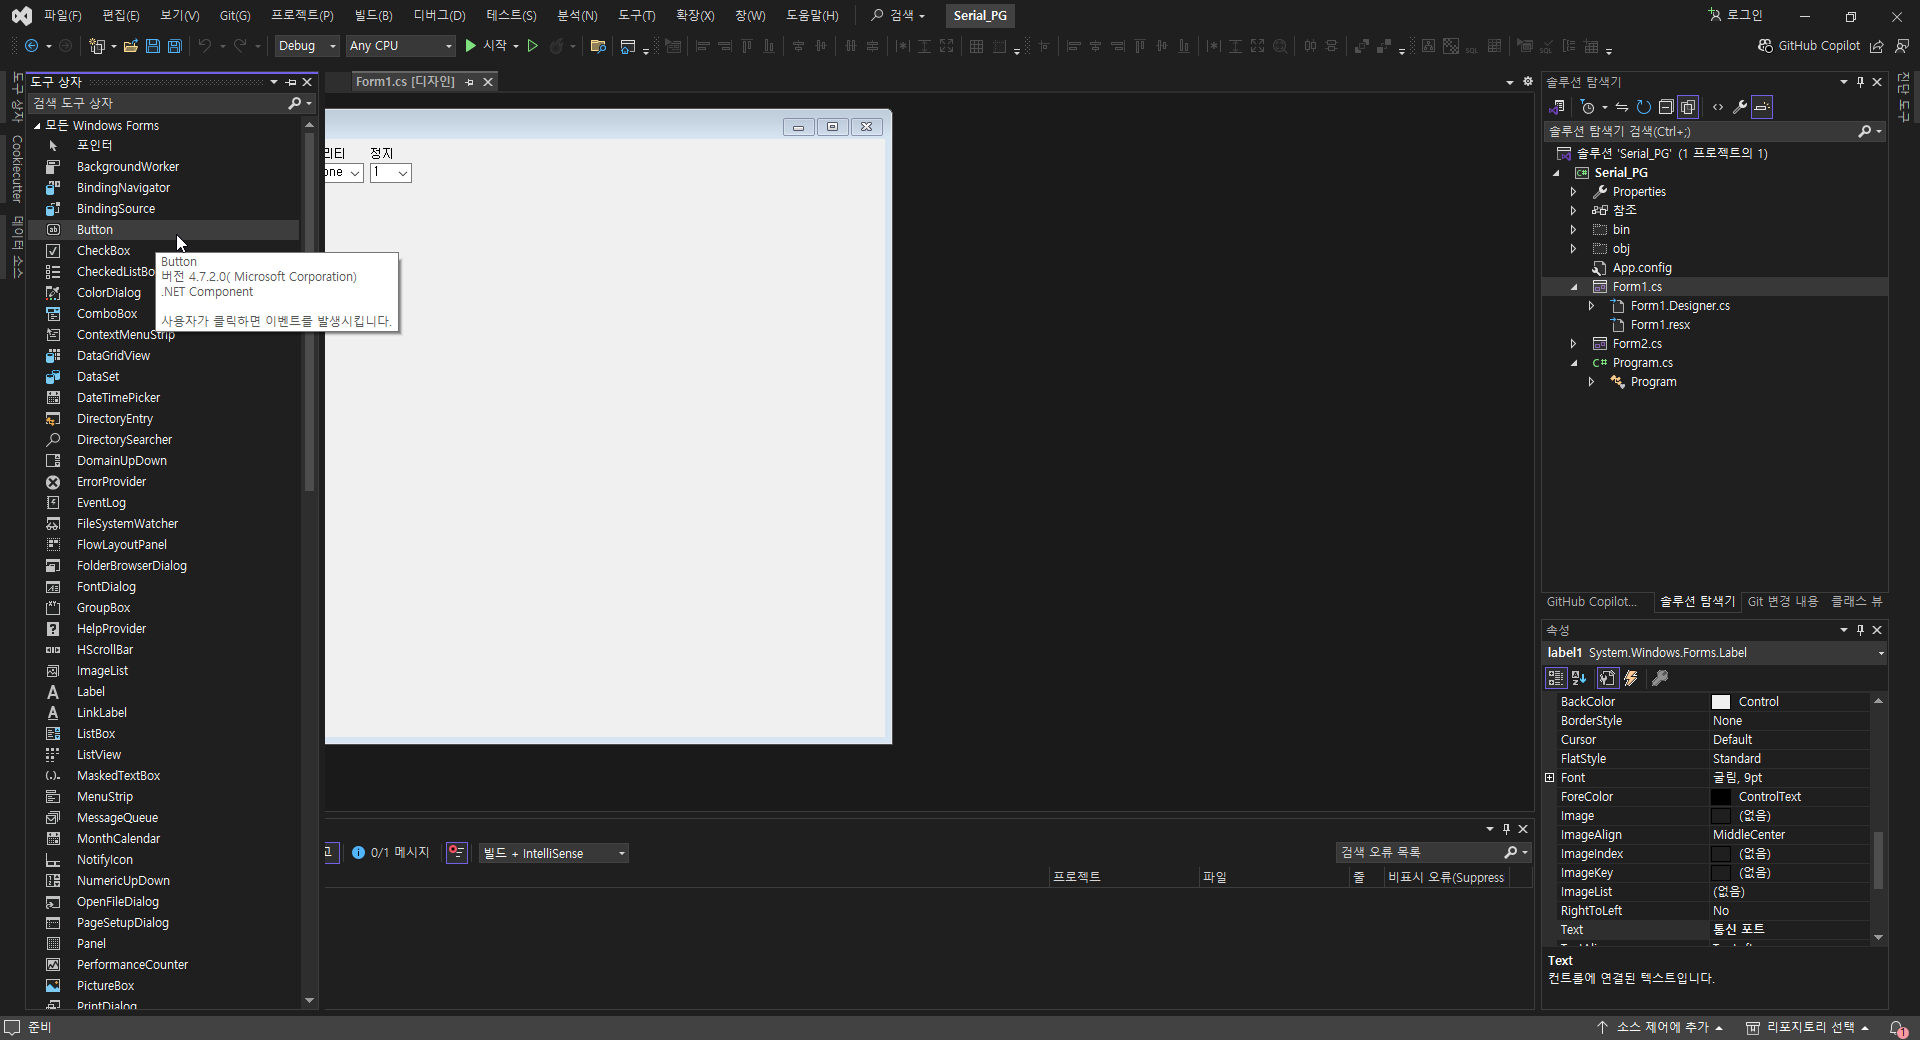The image size is (1920, 1040).
Task: Open the 도구(T) menu
Action: [637, 16]
